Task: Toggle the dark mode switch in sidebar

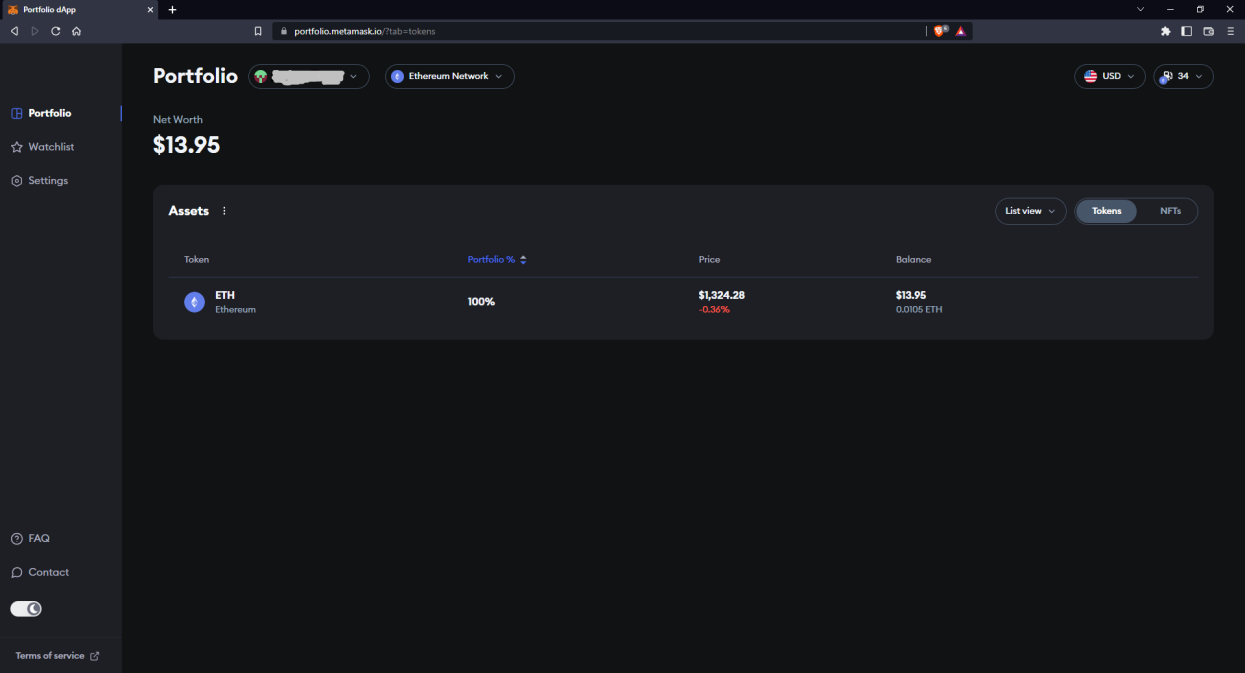Action: 25,608
